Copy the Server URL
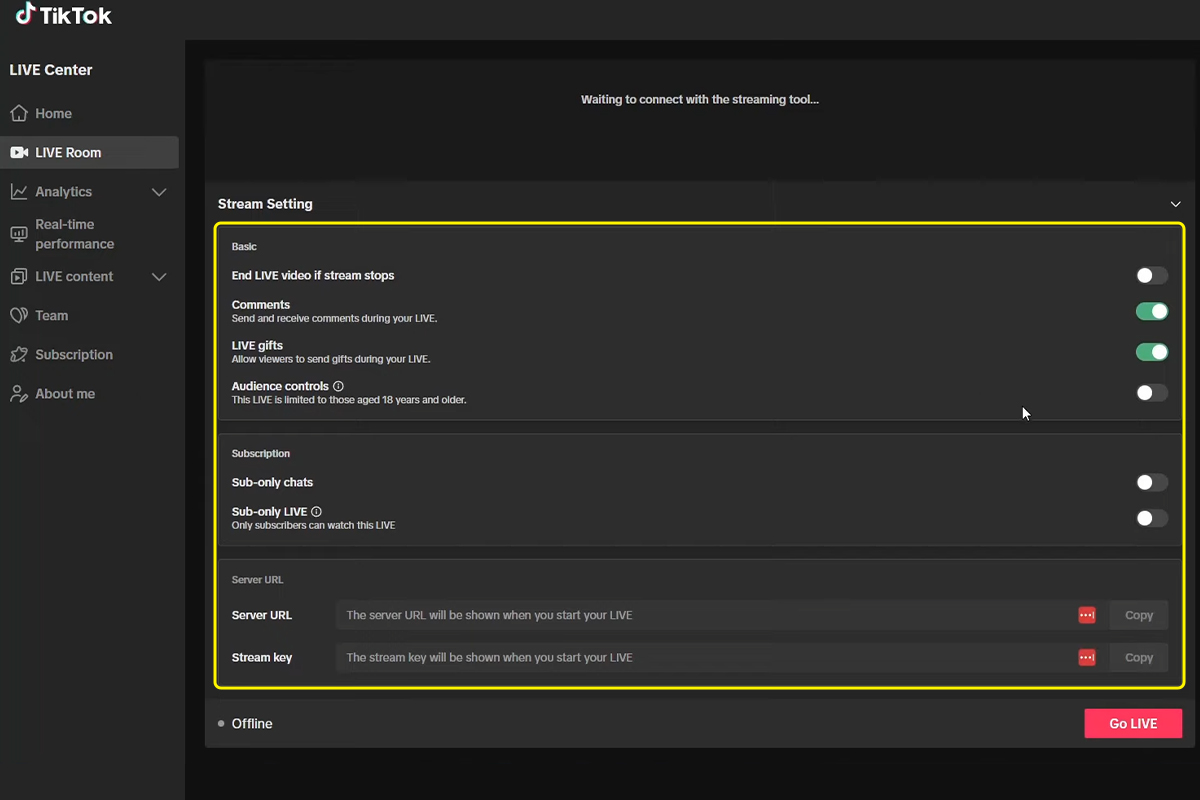 1139,616
